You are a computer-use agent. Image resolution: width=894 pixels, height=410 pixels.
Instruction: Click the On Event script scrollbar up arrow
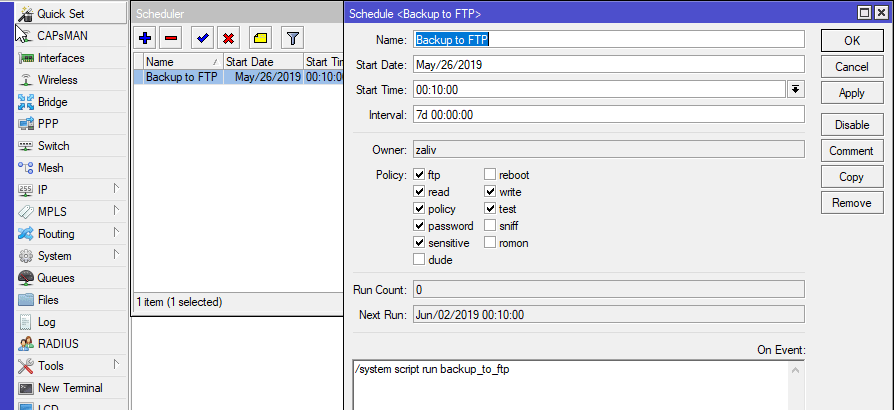click(796, 370)
